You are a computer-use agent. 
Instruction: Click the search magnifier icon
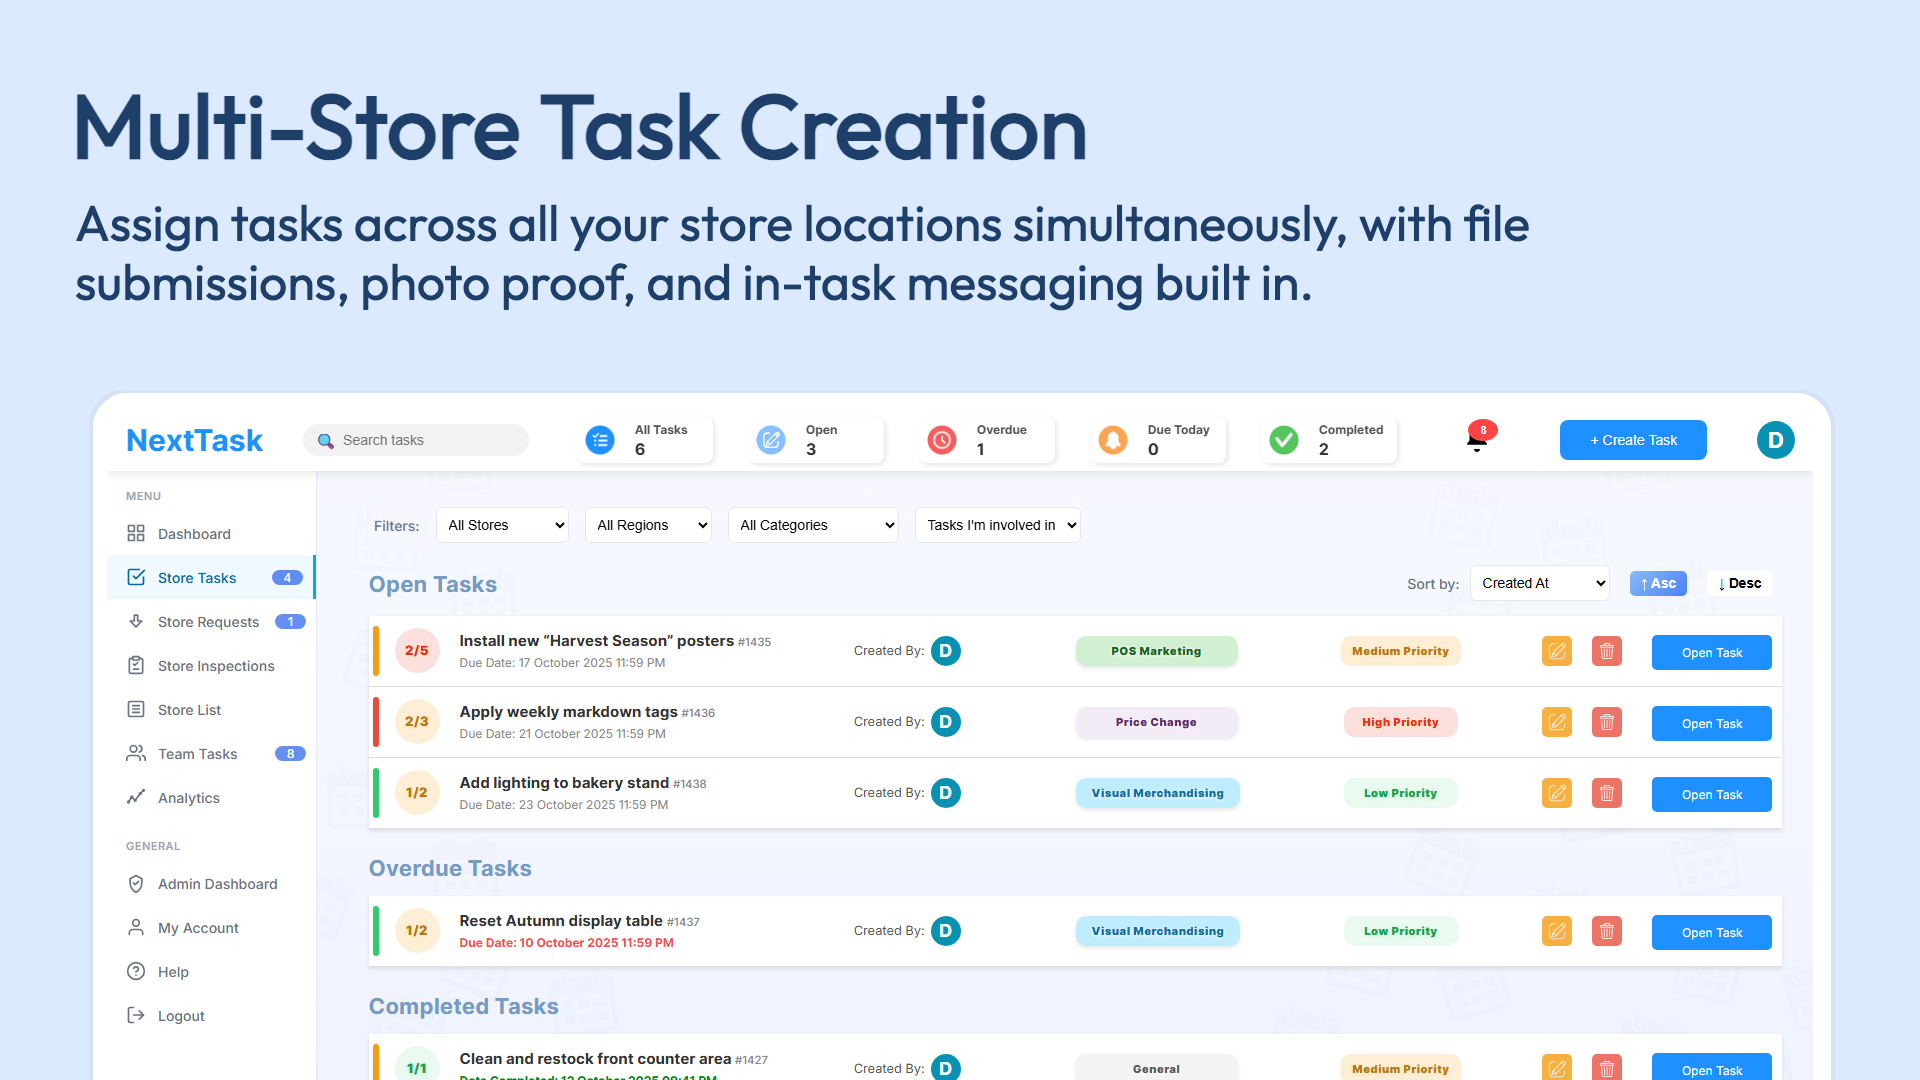[x=325, y=441]
